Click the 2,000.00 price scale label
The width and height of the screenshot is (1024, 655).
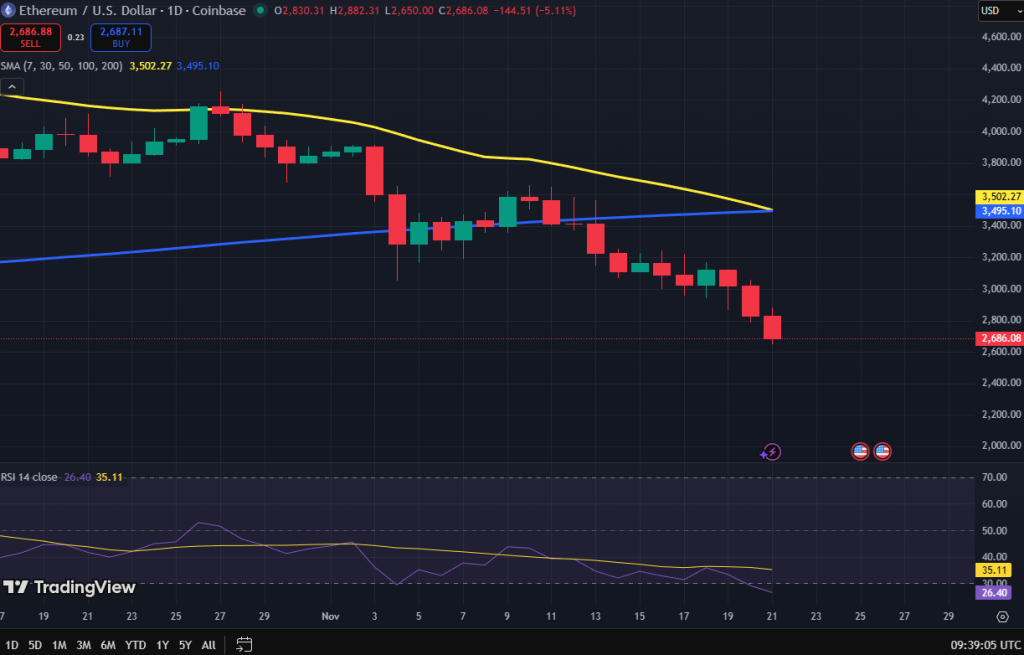(1000, 445)
